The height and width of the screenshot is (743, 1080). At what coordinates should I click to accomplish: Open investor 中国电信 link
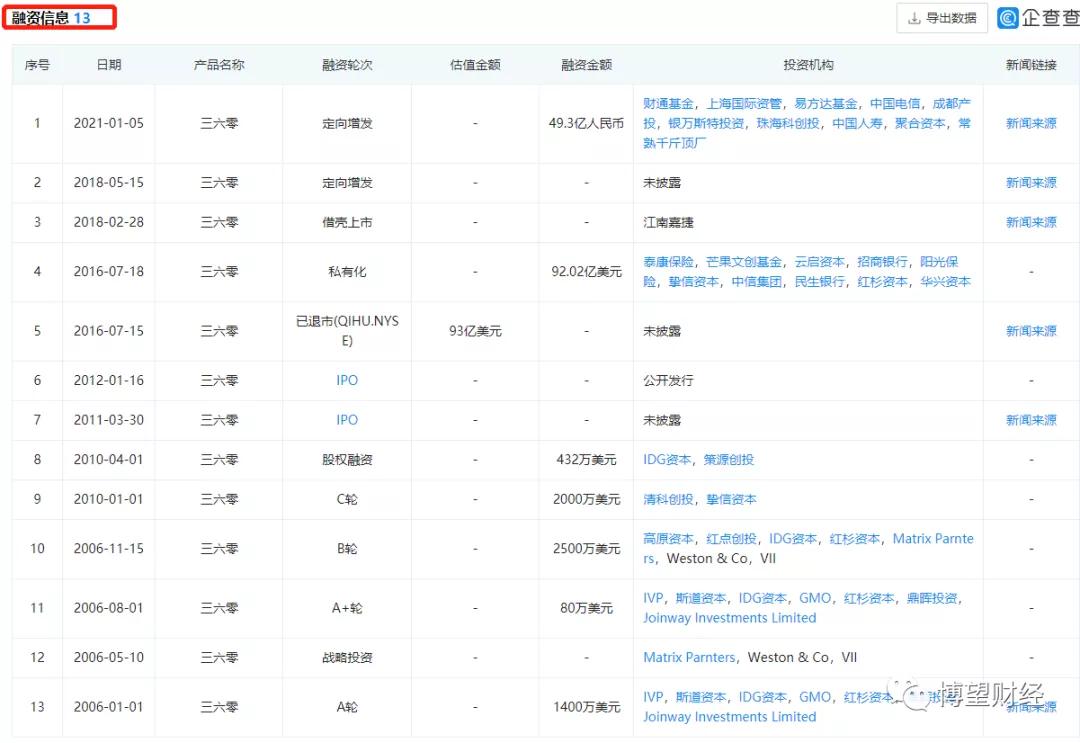point(895,103)
